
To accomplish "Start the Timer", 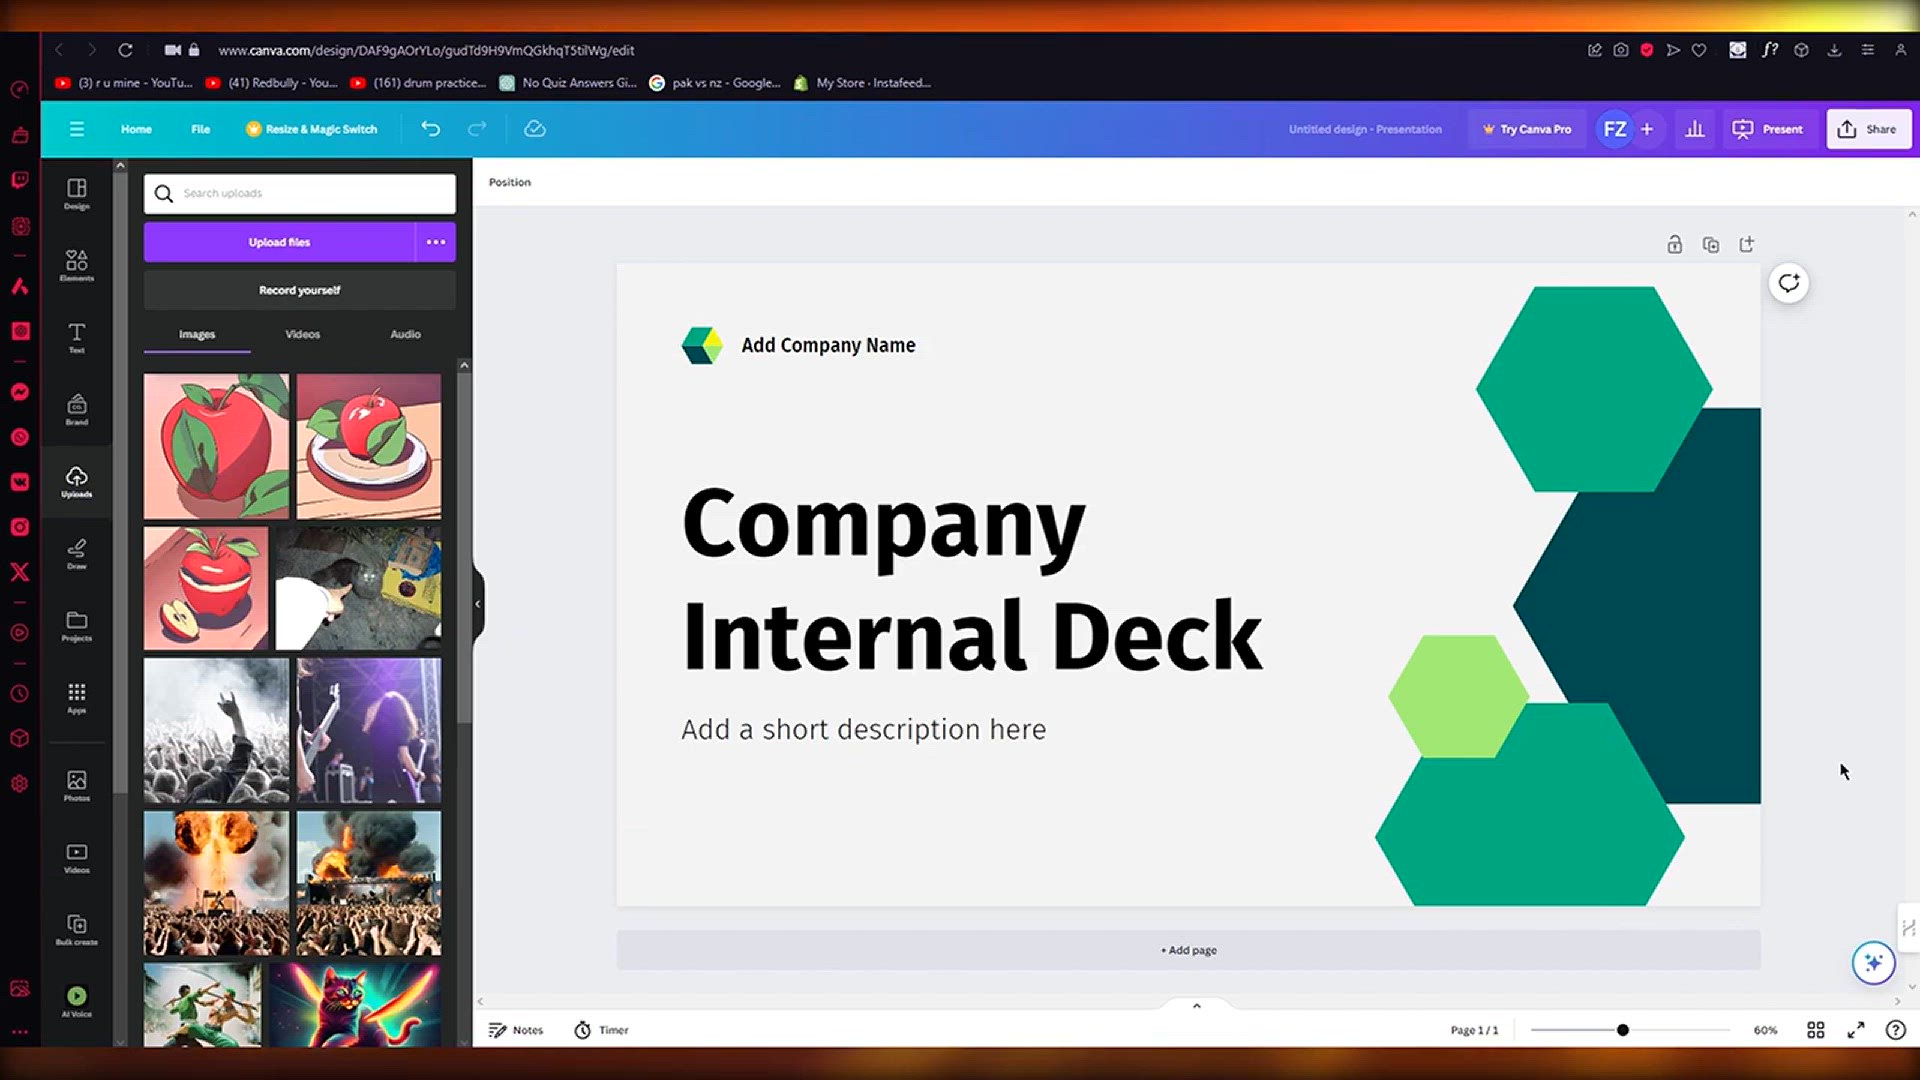I will 601,1030.
